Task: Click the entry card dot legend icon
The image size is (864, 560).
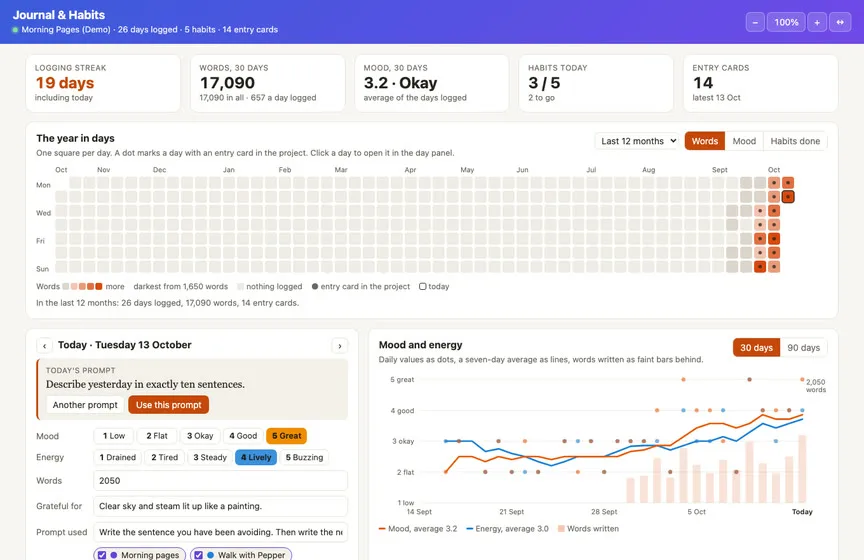Action: click(x=315, y=287)
